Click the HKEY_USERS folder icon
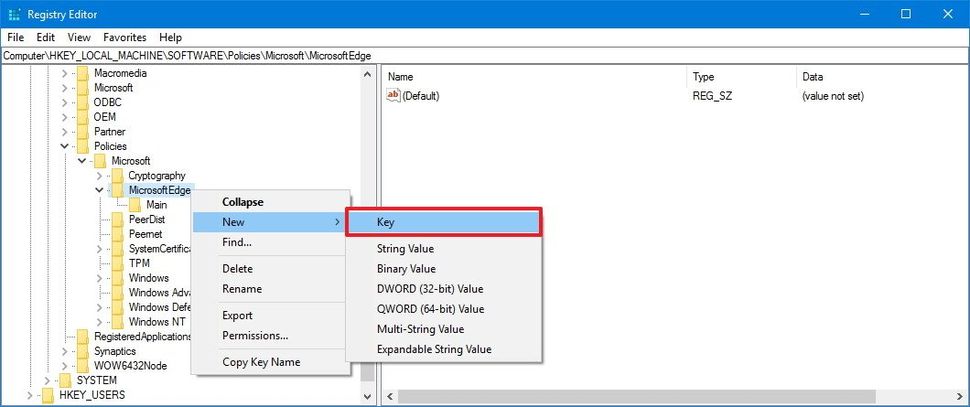 tap(47, 395)
